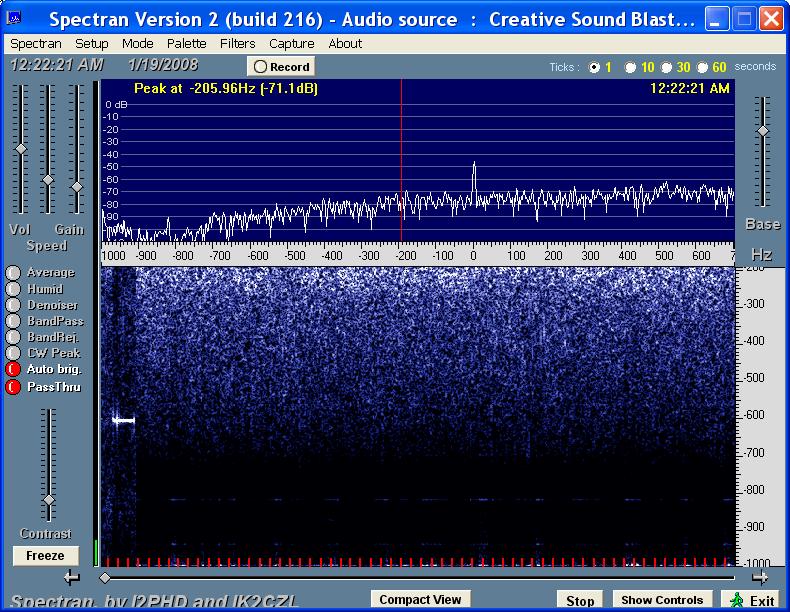
Task: Select the 10 seconds ticks option
Action: coord(630,67)
